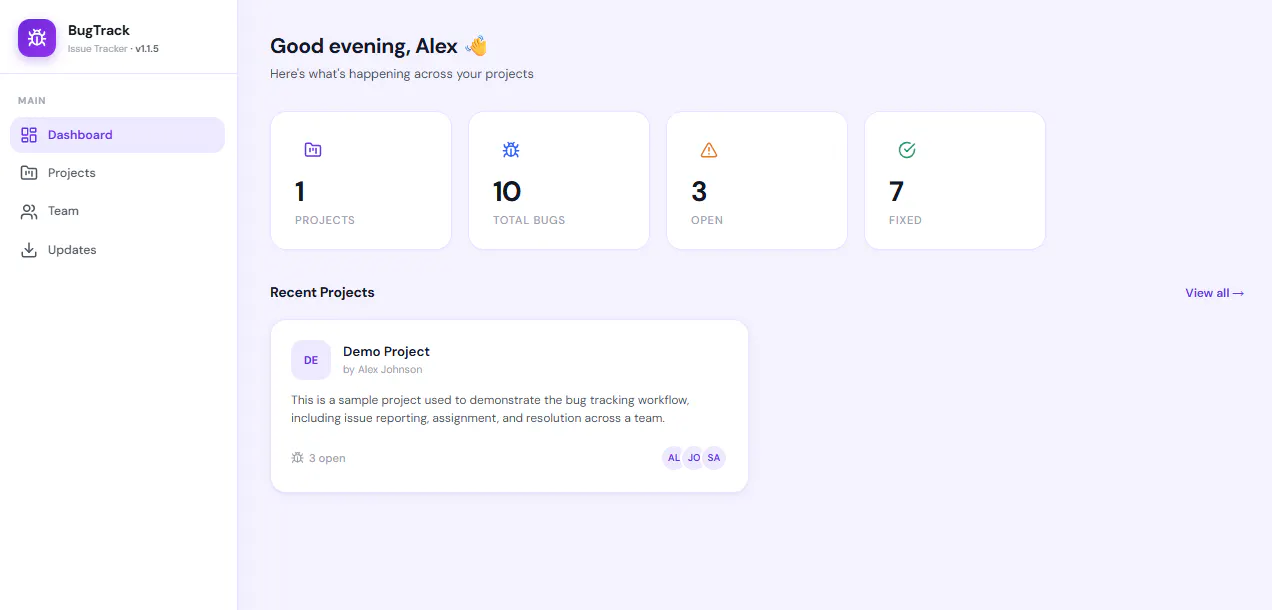Open the Demo Project title
The width and height of the screenshot is (1272, 610).
(x=386, y=351)
